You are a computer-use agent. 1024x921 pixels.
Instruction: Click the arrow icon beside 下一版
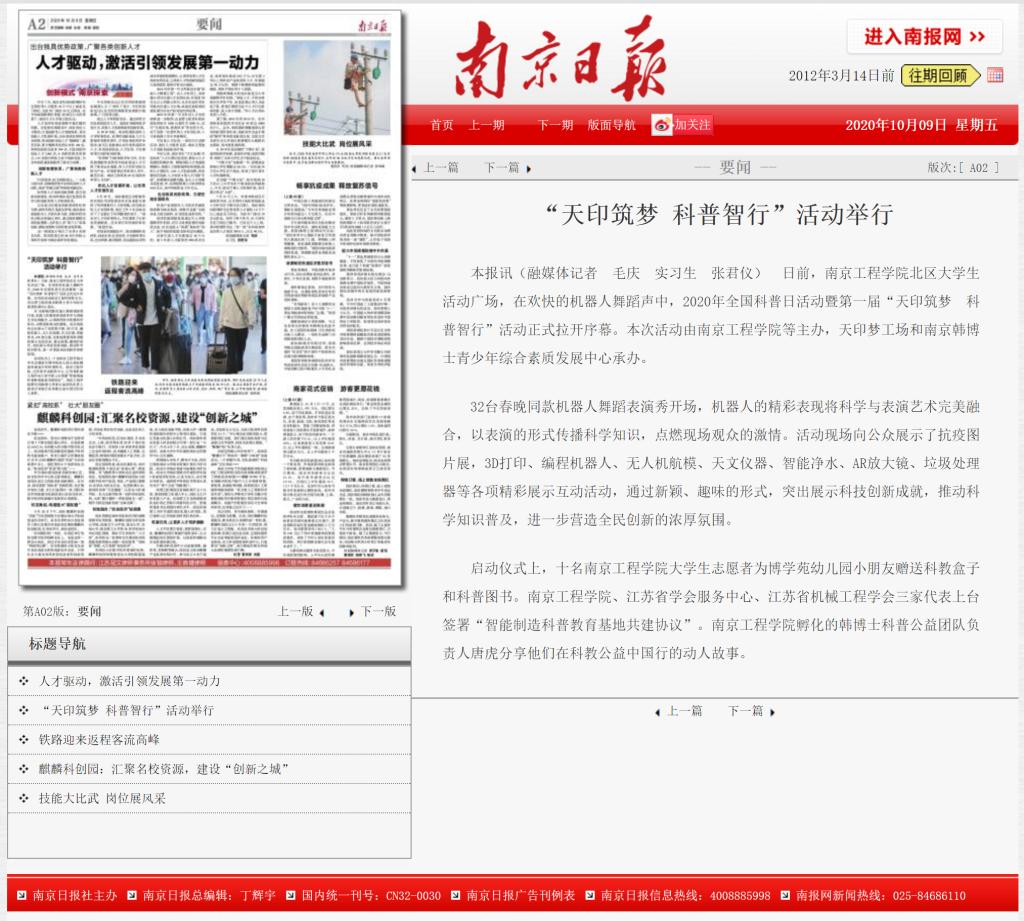[352, 612]
